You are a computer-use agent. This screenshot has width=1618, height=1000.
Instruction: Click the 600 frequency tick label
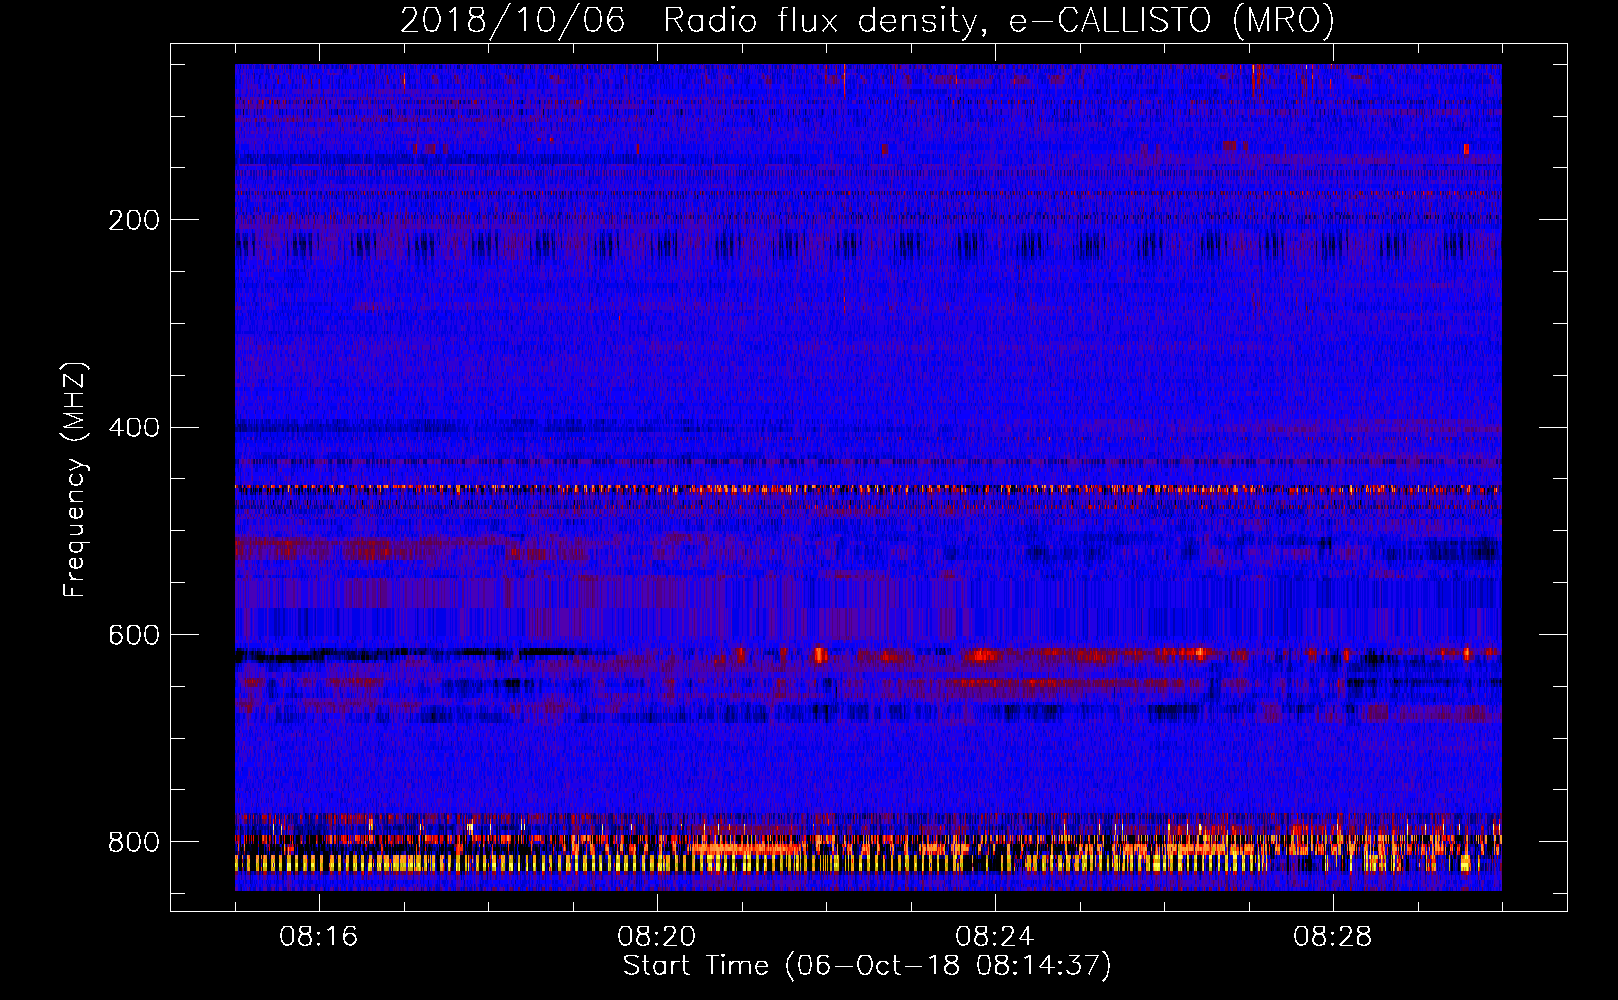click(x=134, y=636)
